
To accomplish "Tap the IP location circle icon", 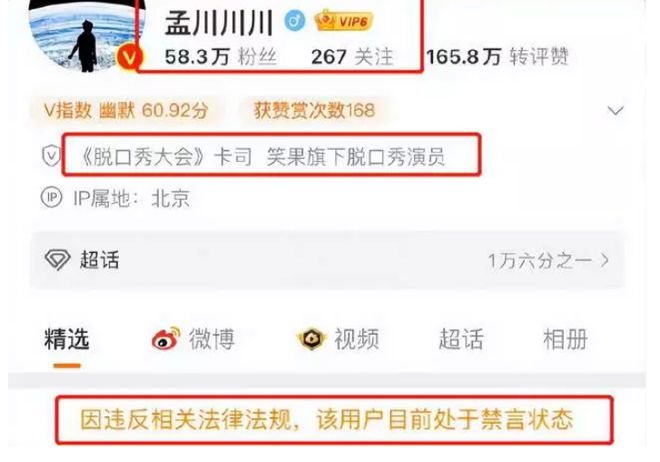I will pyautogui.click(x=51, y=197).
